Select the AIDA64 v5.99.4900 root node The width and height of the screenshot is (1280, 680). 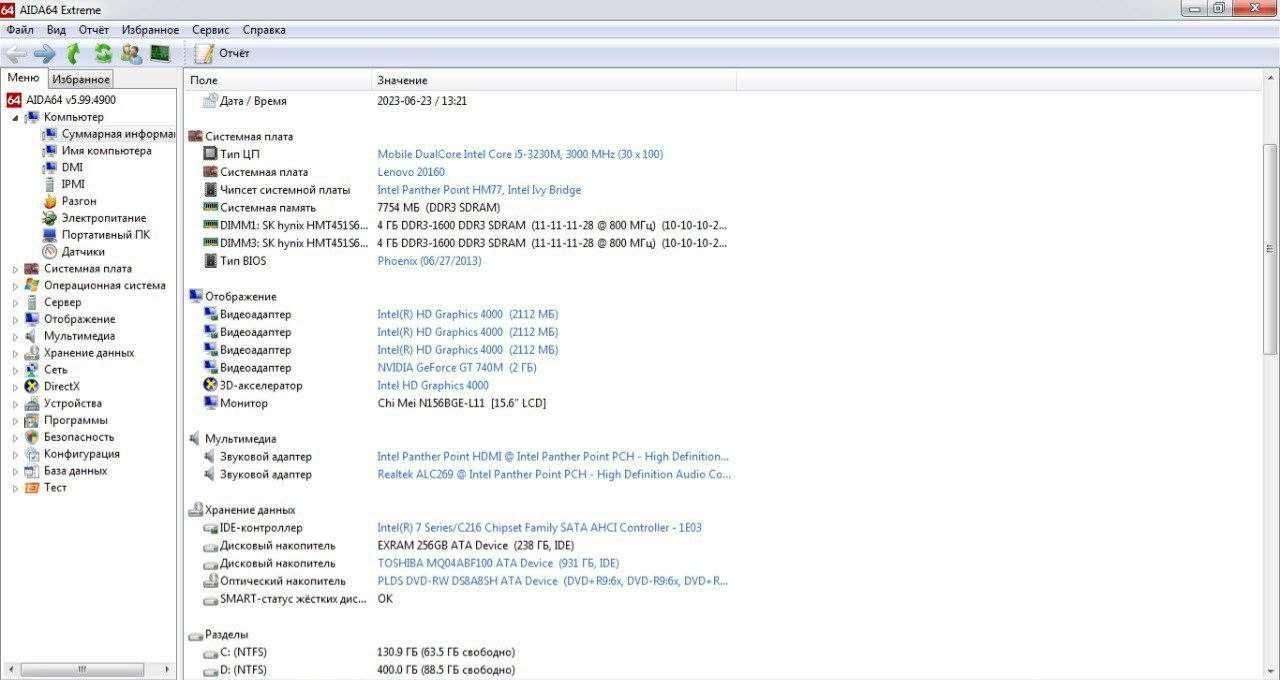[70, 100]
